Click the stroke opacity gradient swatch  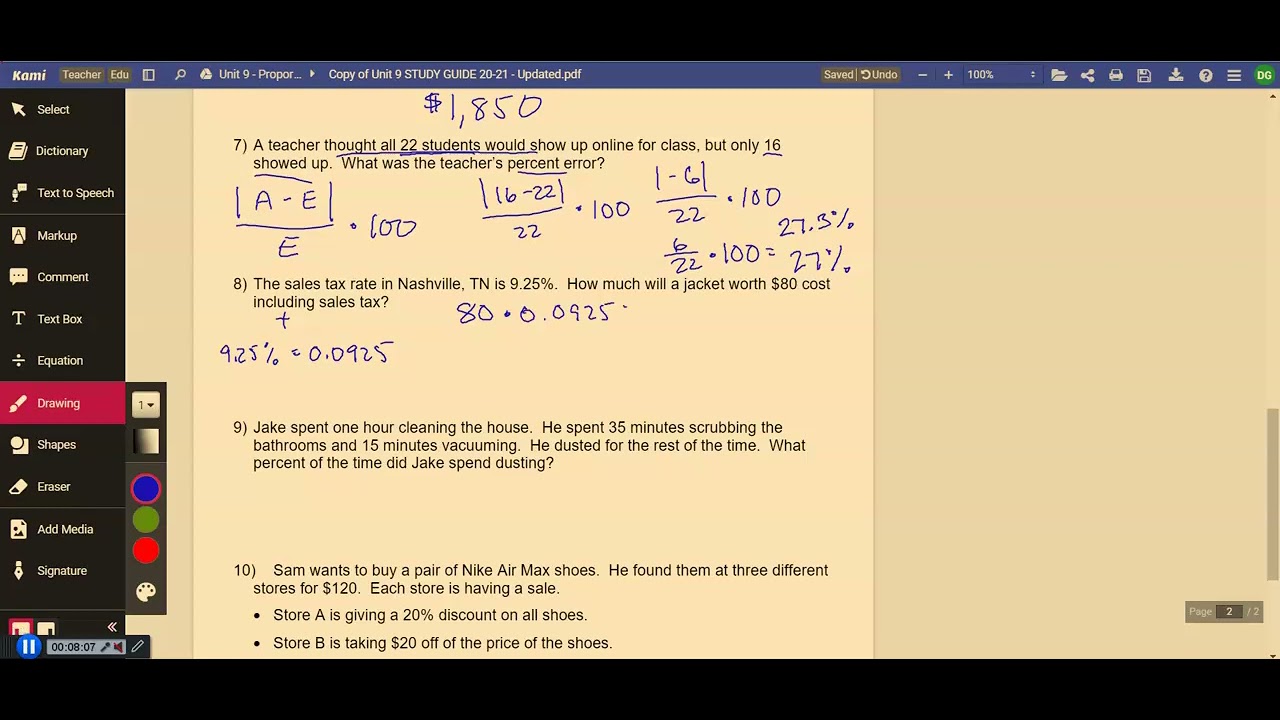(x=146, y=442)
